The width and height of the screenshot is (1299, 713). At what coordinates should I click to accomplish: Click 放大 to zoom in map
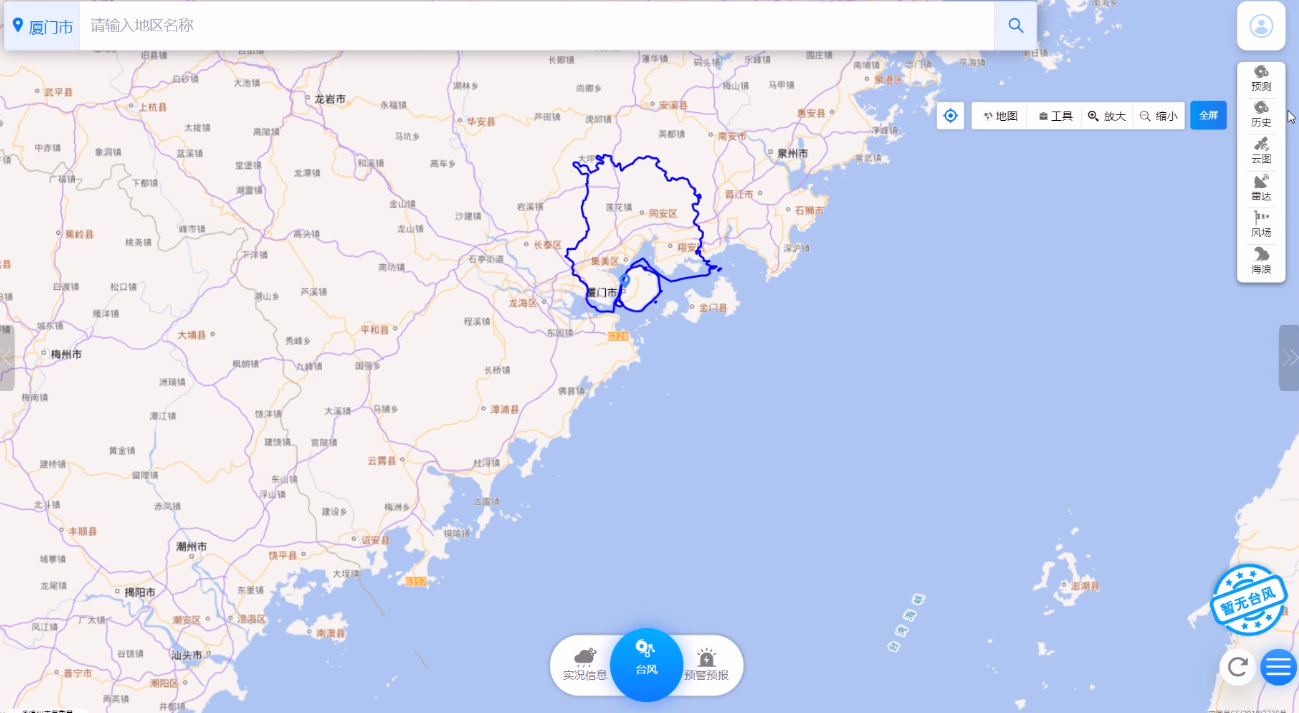point(1107,116)
